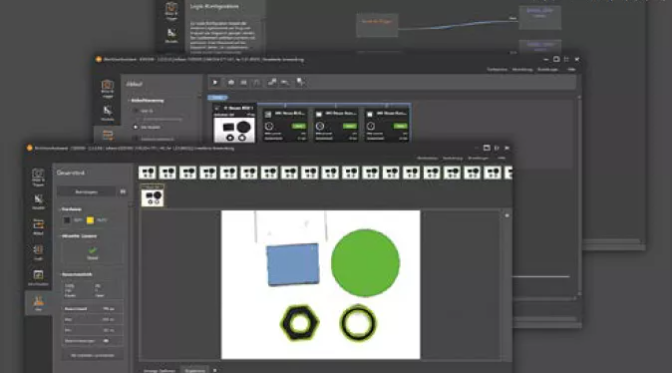Open the fifth sidebar section, above the highlighted entry
The width and height of the screenshot is (672, 373).
pyautogui.click(x=38, y=277)
